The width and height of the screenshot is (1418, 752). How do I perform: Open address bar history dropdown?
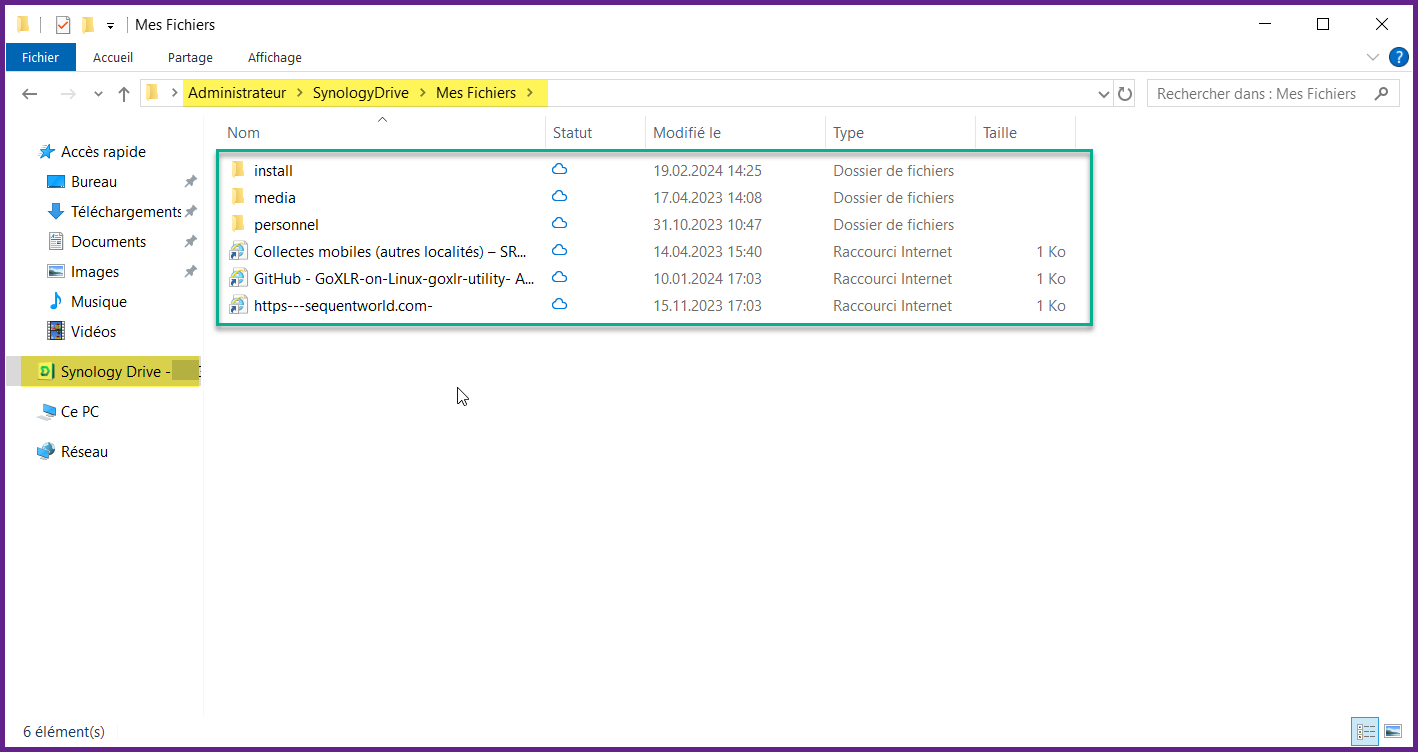pos(1104,94)
